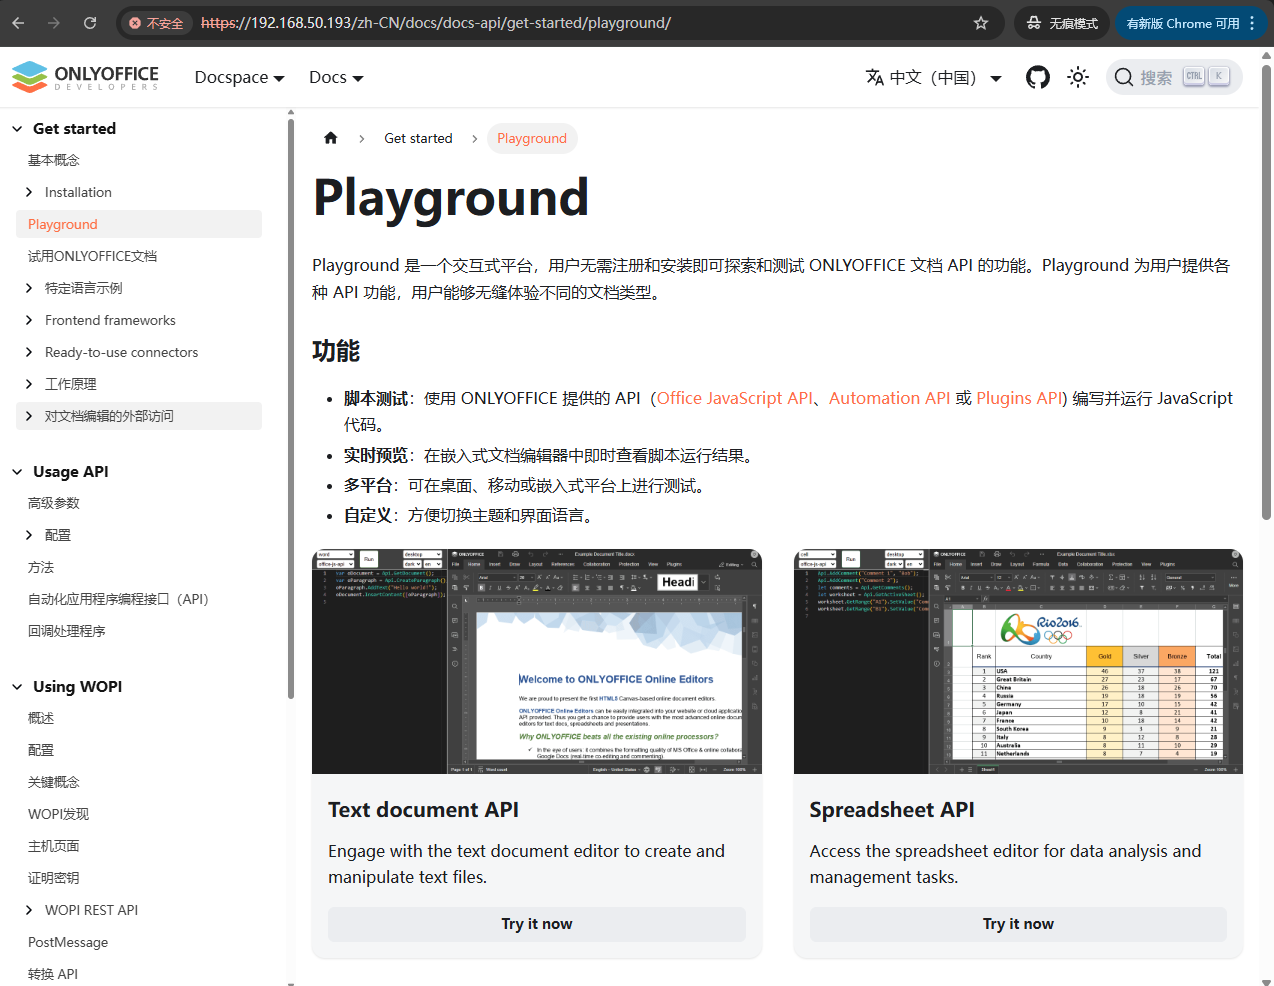The width and height of the screenshot is (1274, 986).
Task: Collapse the Get started sidebar section
Action: pyautogui.click(x=17, y=129)
